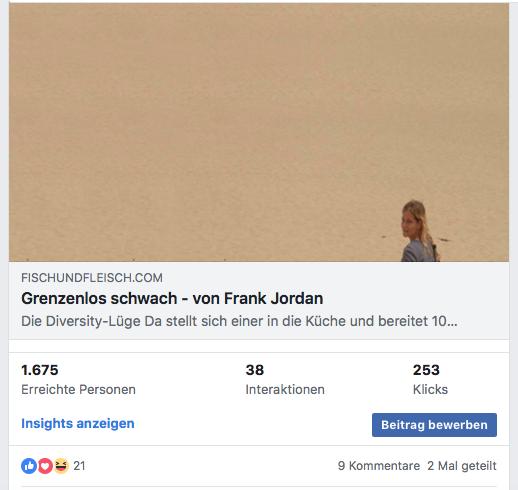Click the blue thumbs-up Like reaction icon
The width and height of the screenshot is (518, 490).
coord(29,466)
